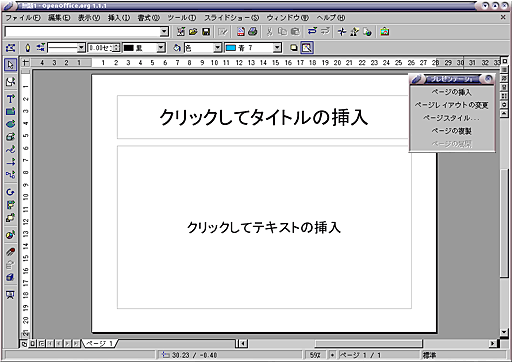The width and height of the screenshot is (512, 362).
Task: Open the Gallery icon
Action: (385, 32)
